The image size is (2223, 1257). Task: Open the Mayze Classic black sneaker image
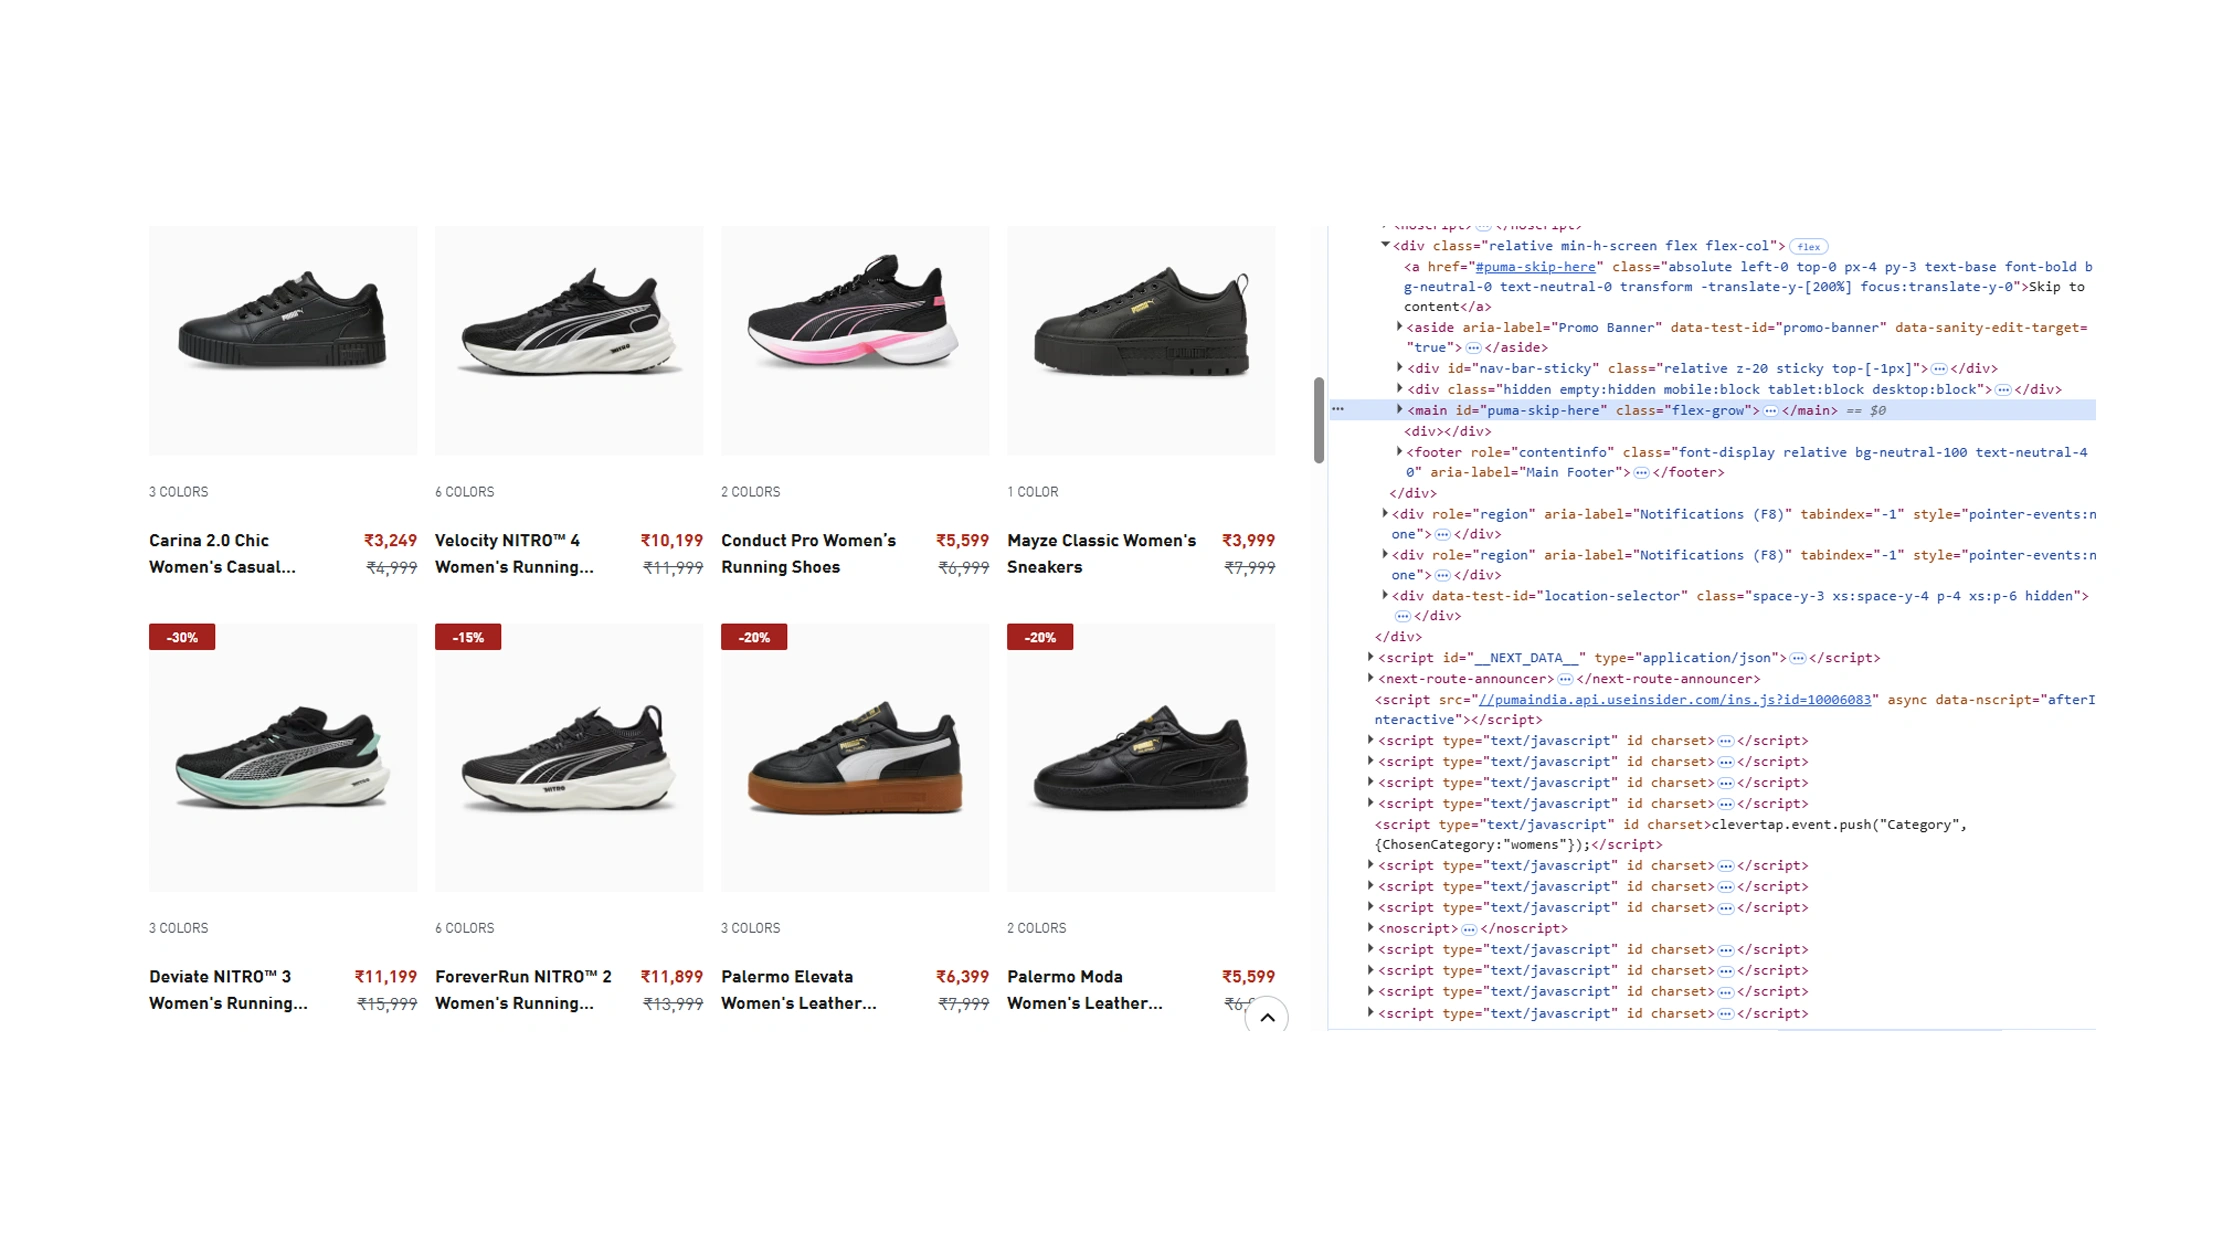1141,340
